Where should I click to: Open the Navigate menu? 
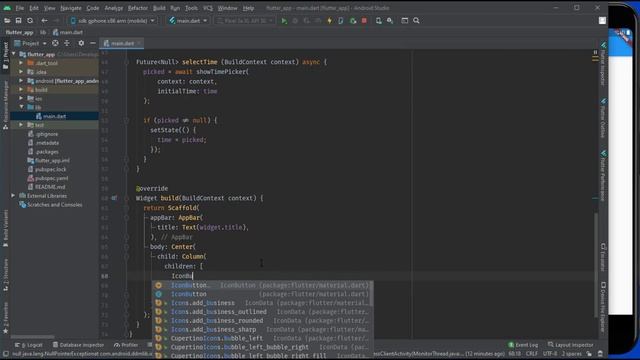pyautogui.click(x=71, y=8)
